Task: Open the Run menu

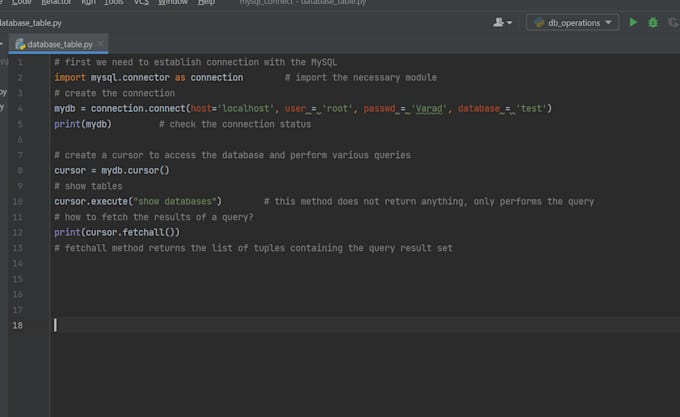Action: point(88,3)
